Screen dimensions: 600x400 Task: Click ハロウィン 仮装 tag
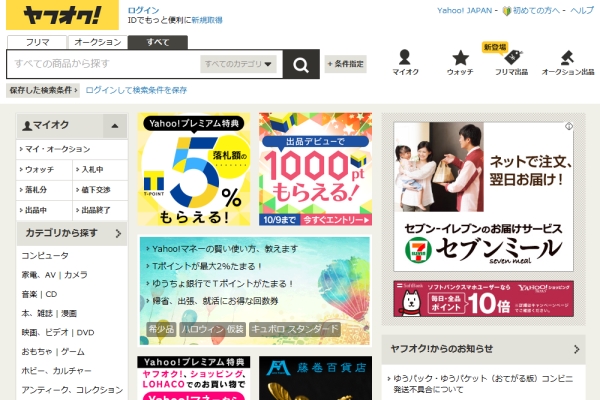(x=213, y=329)
